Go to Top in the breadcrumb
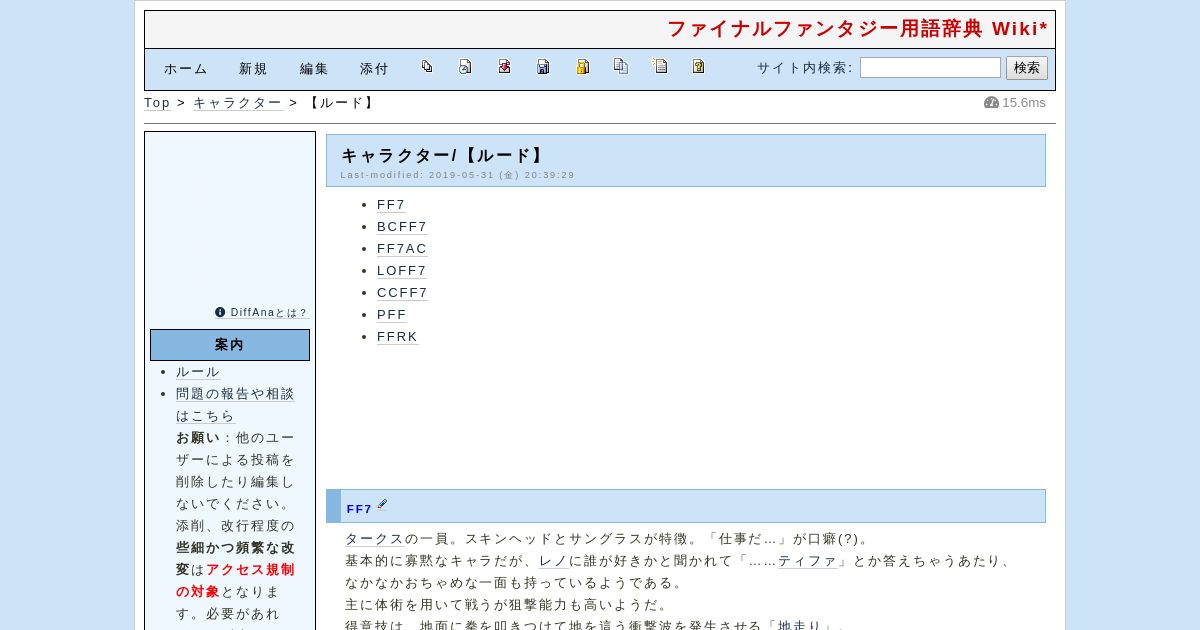Viewport: 1200px width, 630px height. pyautogui.click(x=157, y=103)
